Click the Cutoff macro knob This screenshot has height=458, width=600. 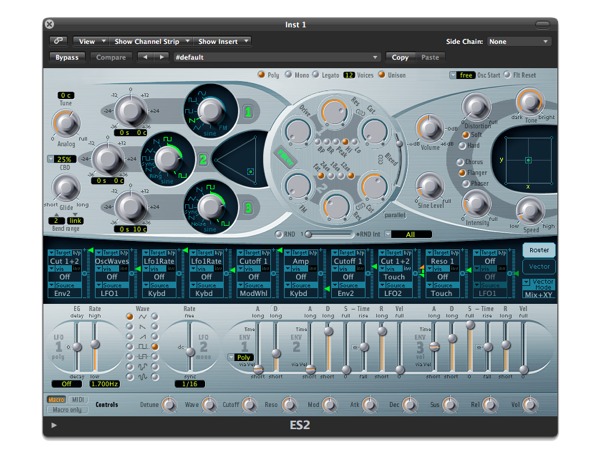pyautogui.click(x=249, y=404)
